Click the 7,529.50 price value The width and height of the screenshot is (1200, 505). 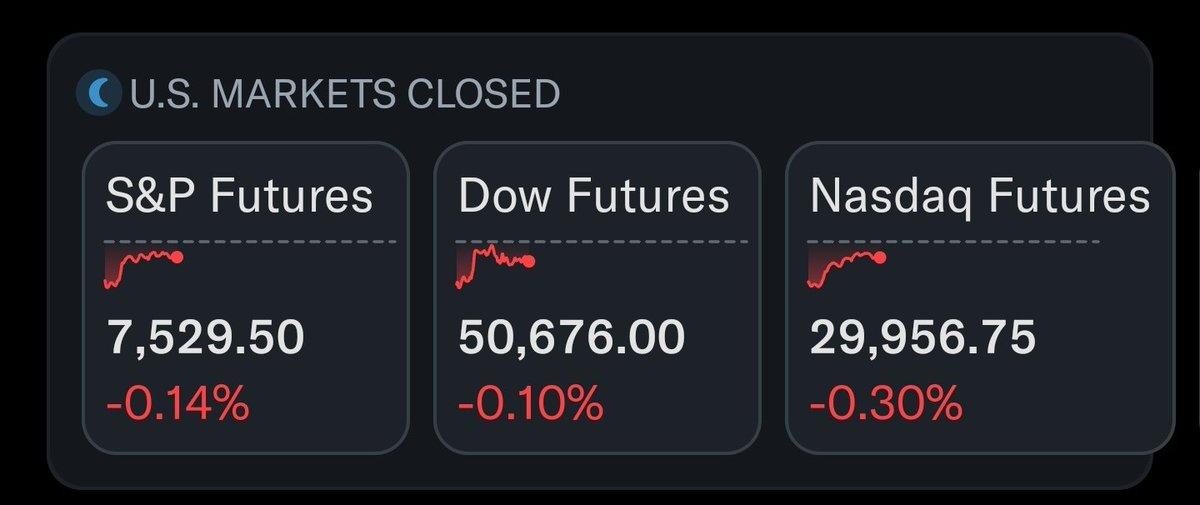pyautogui.click(x=204, y=339)
